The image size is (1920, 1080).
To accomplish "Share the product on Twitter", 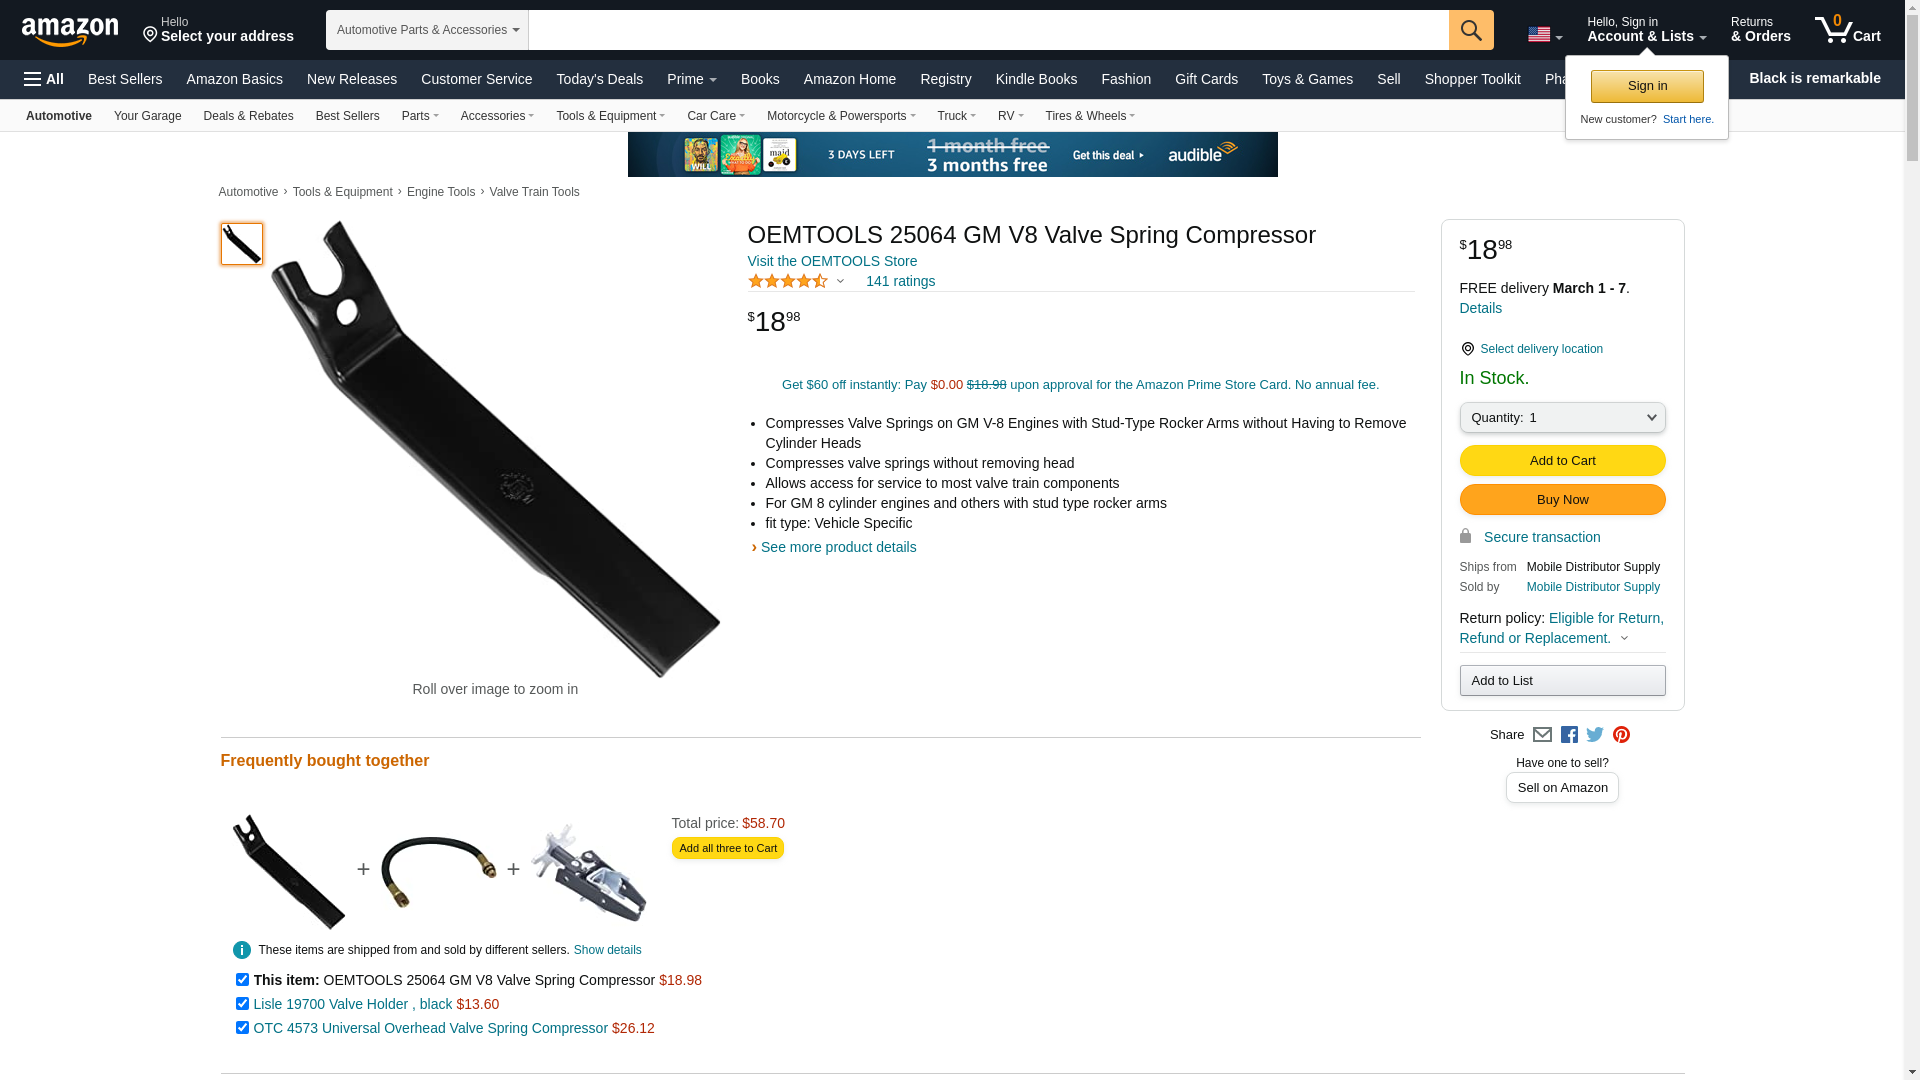I will 1595,735.
